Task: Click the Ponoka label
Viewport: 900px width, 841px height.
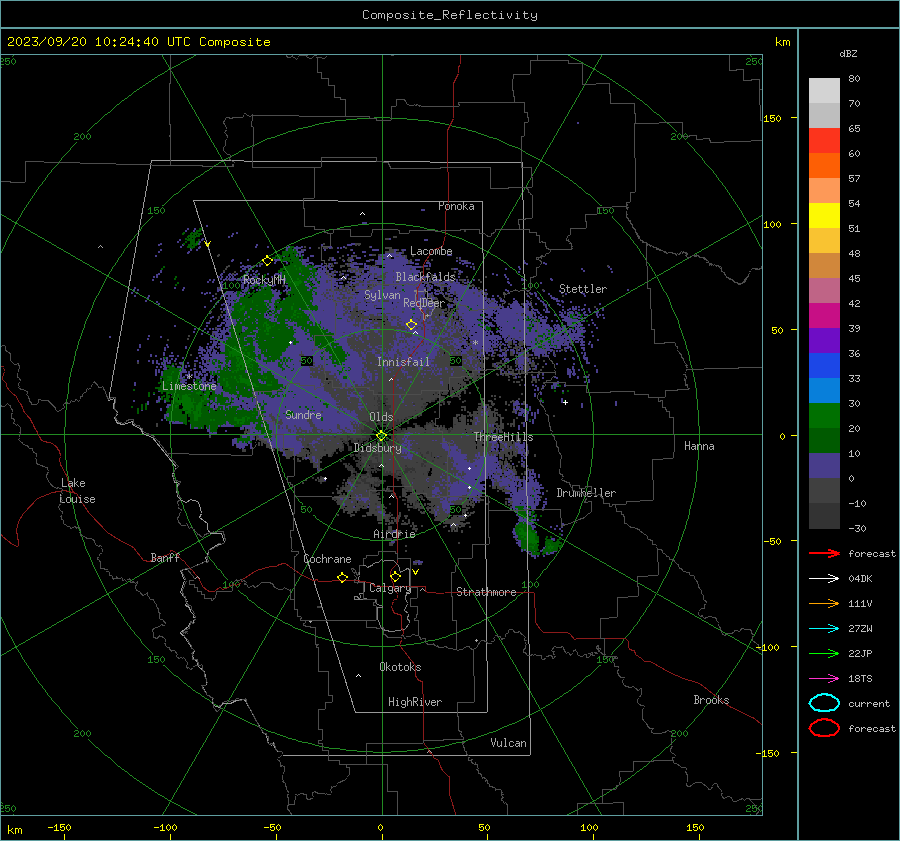Action: (x=456, y=206)
